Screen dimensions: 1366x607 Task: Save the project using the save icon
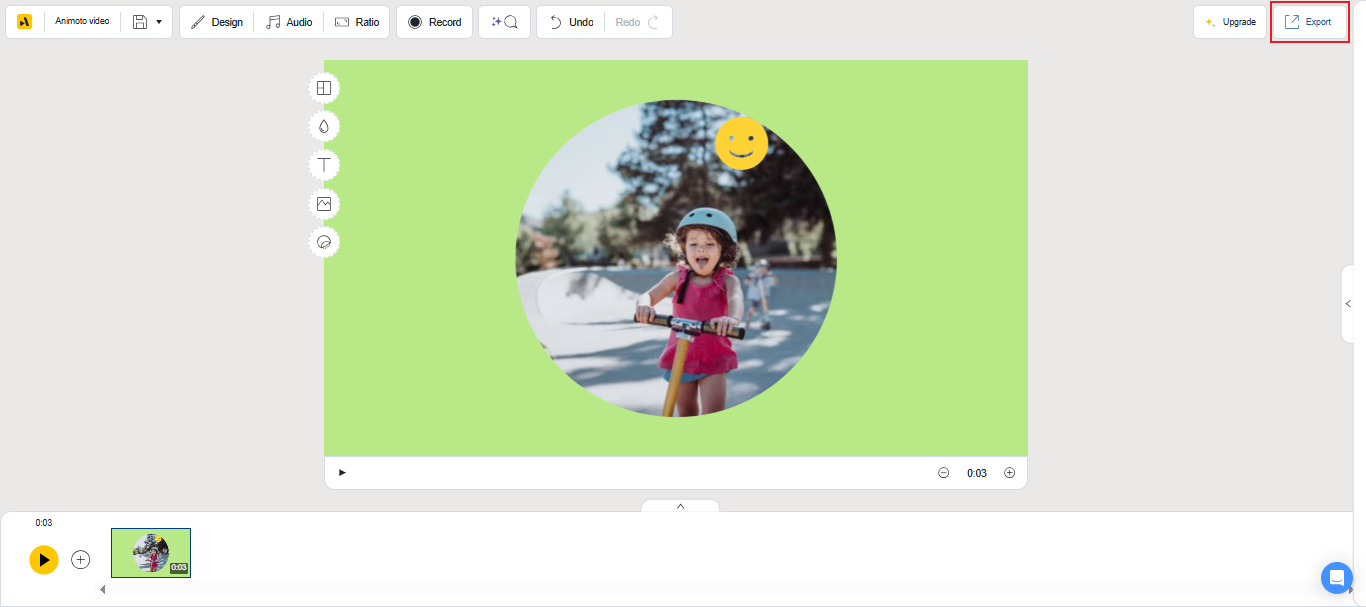pyautogui.click(x=140, y=21)
